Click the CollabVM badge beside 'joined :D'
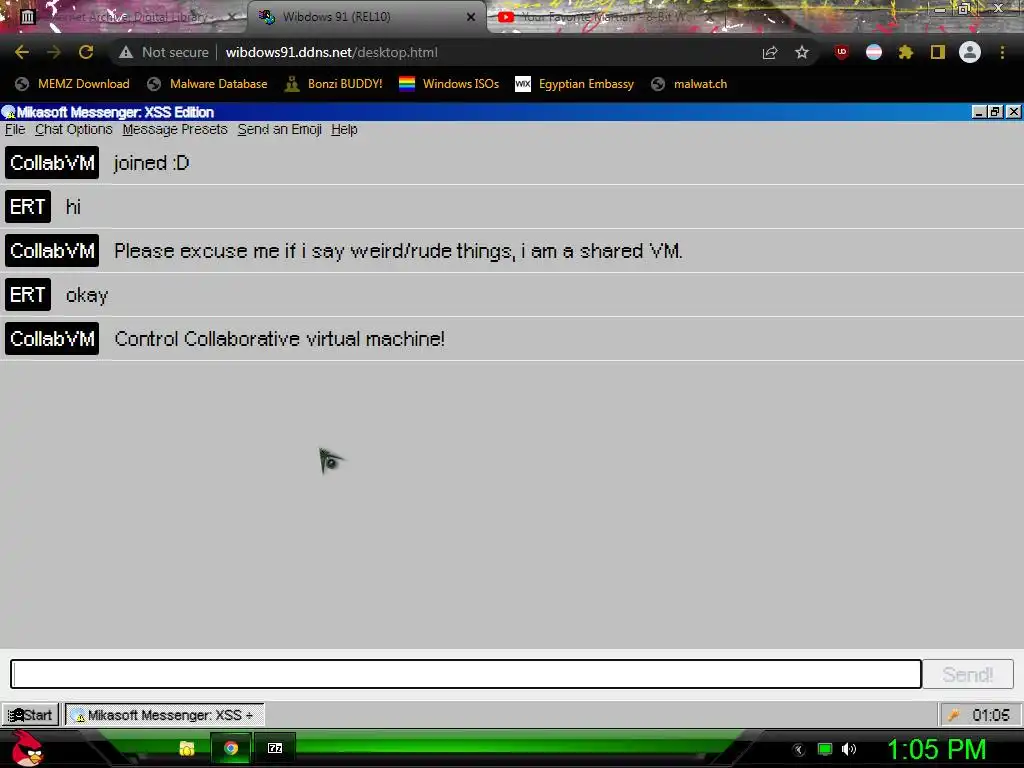Screen dimensions: 1024x768 (52, 163)
